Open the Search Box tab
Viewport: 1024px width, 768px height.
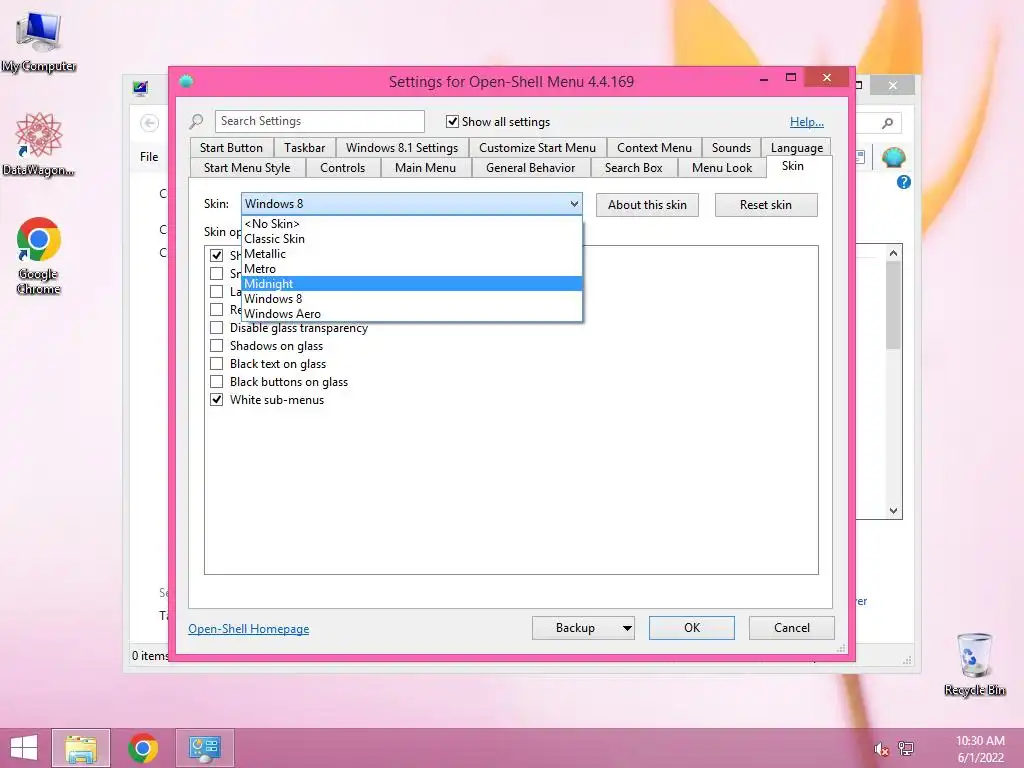pos(633,168)
